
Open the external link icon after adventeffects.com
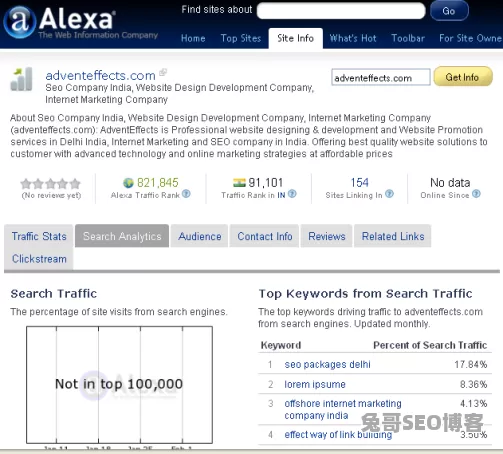(x=163, y=72)
